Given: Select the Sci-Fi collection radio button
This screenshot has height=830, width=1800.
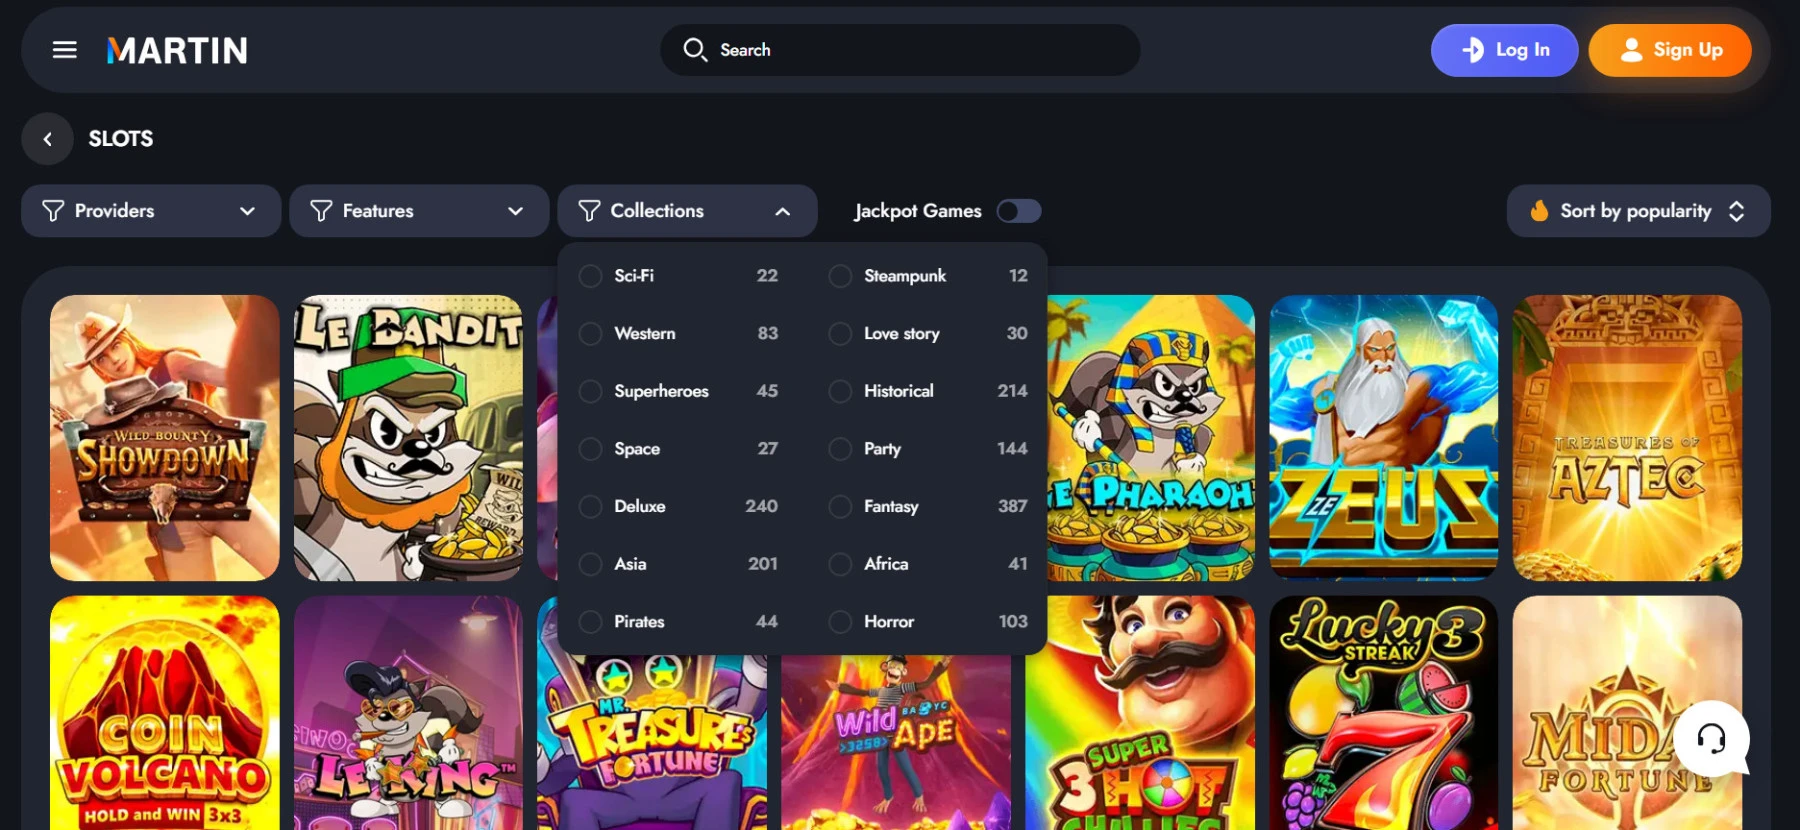Looking at the screenshot, I should point(591,276).
